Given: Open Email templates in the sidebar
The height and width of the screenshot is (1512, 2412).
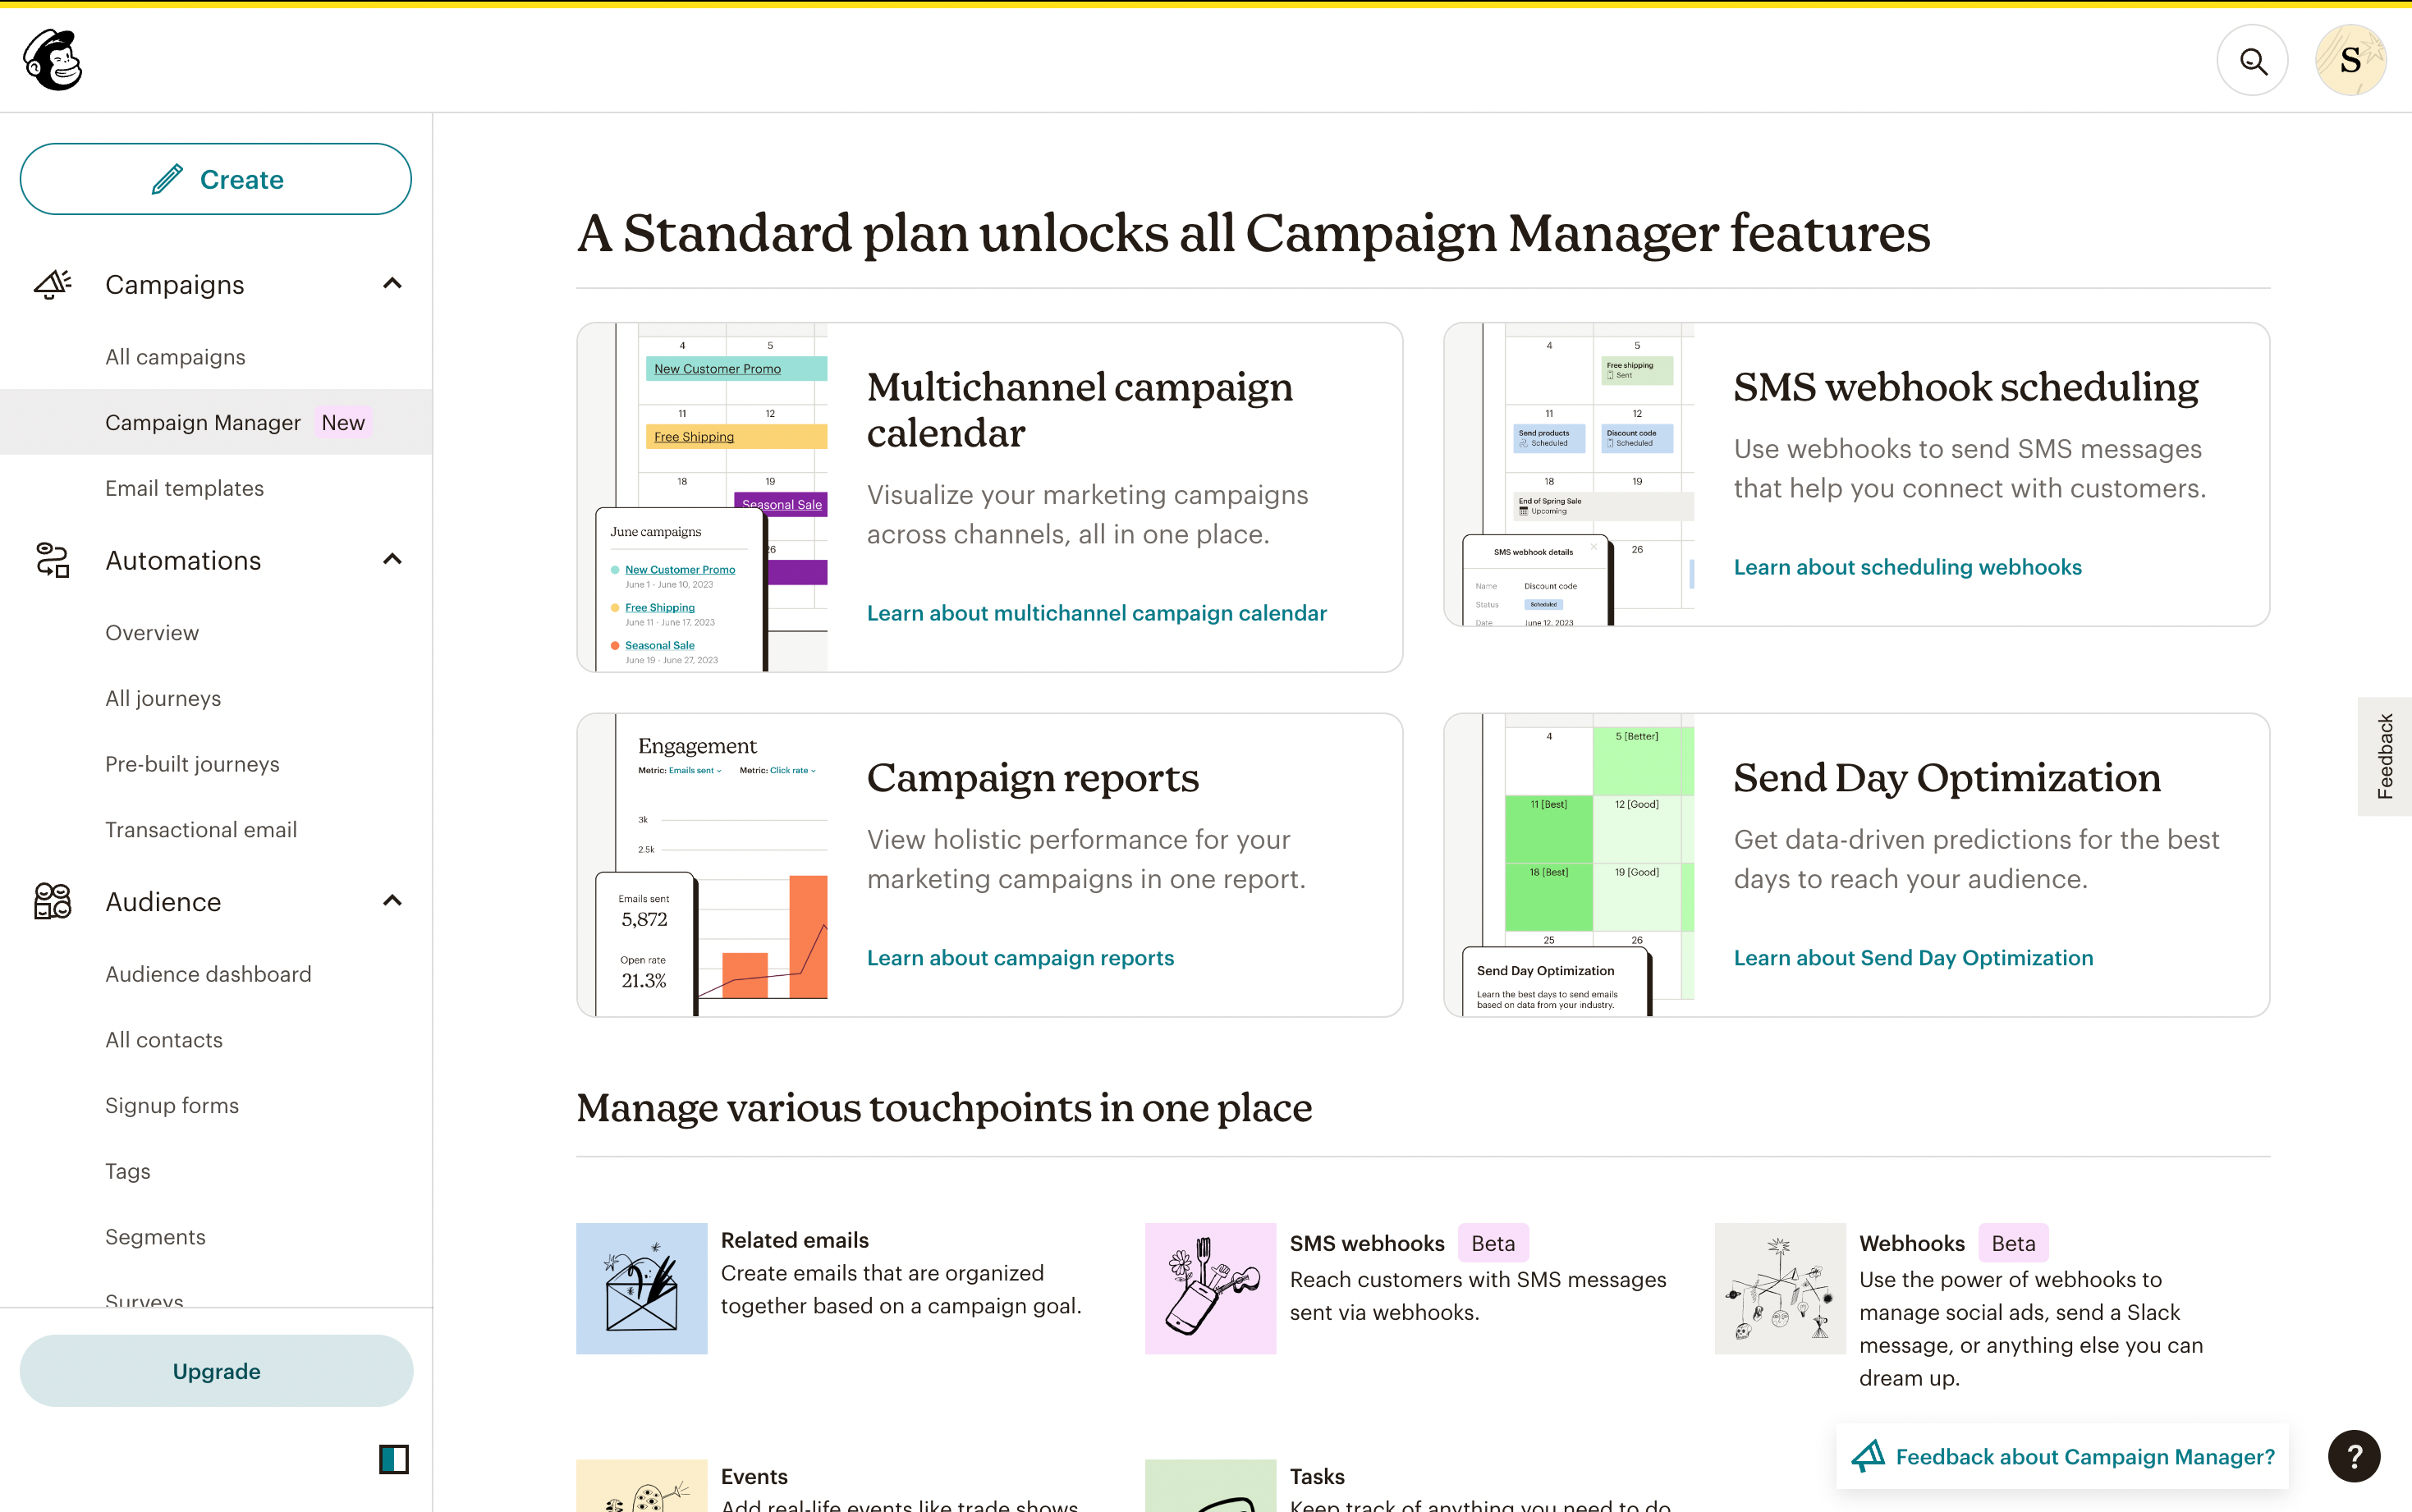Looking at the screenshot, I should click(185, 488).
